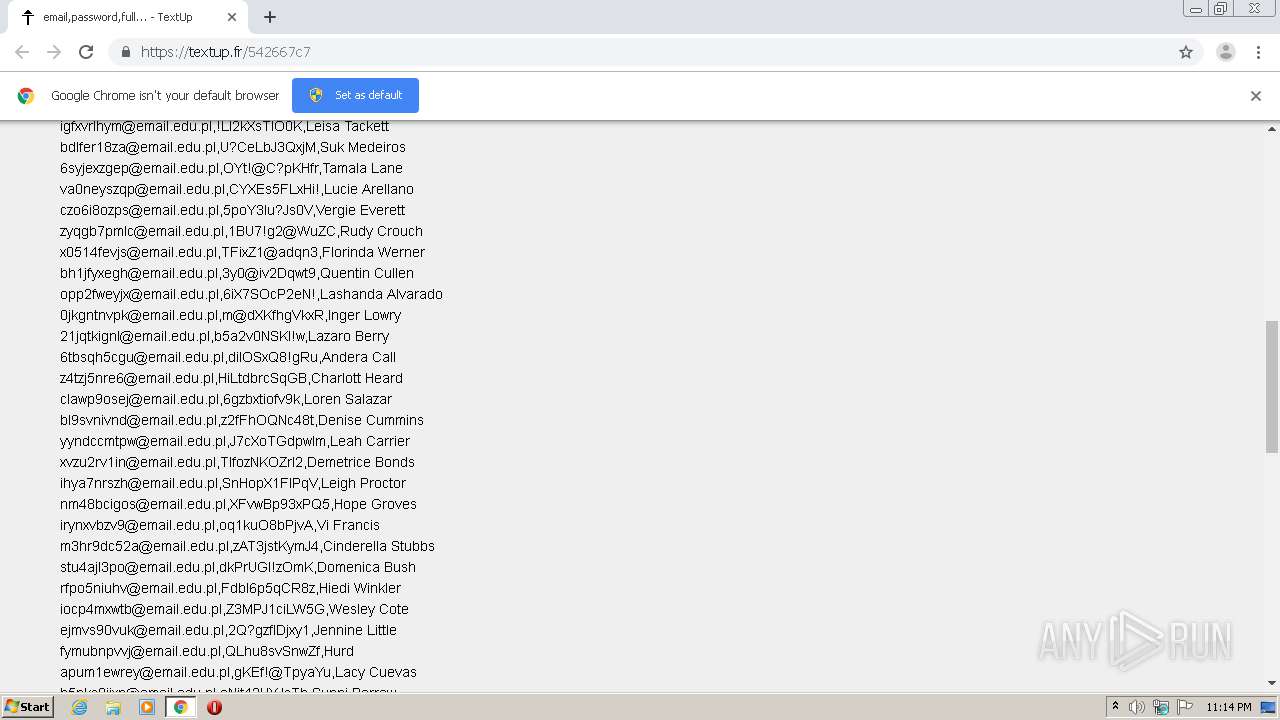
Task: Click the row with Lucie Arellano
Action: pos(237,189)
